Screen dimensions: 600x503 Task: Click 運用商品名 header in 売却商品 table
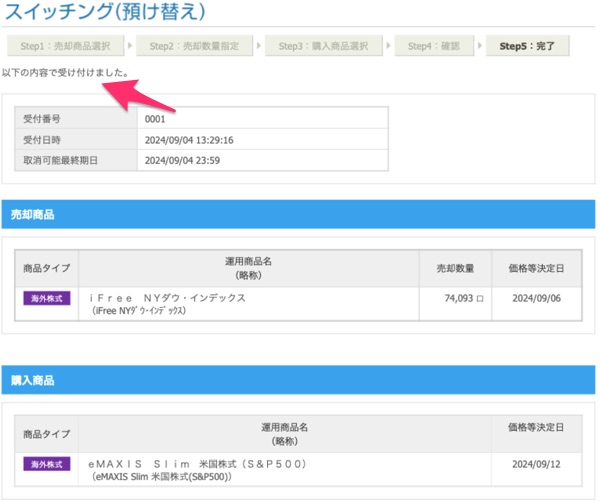click(x=248, y=269)
